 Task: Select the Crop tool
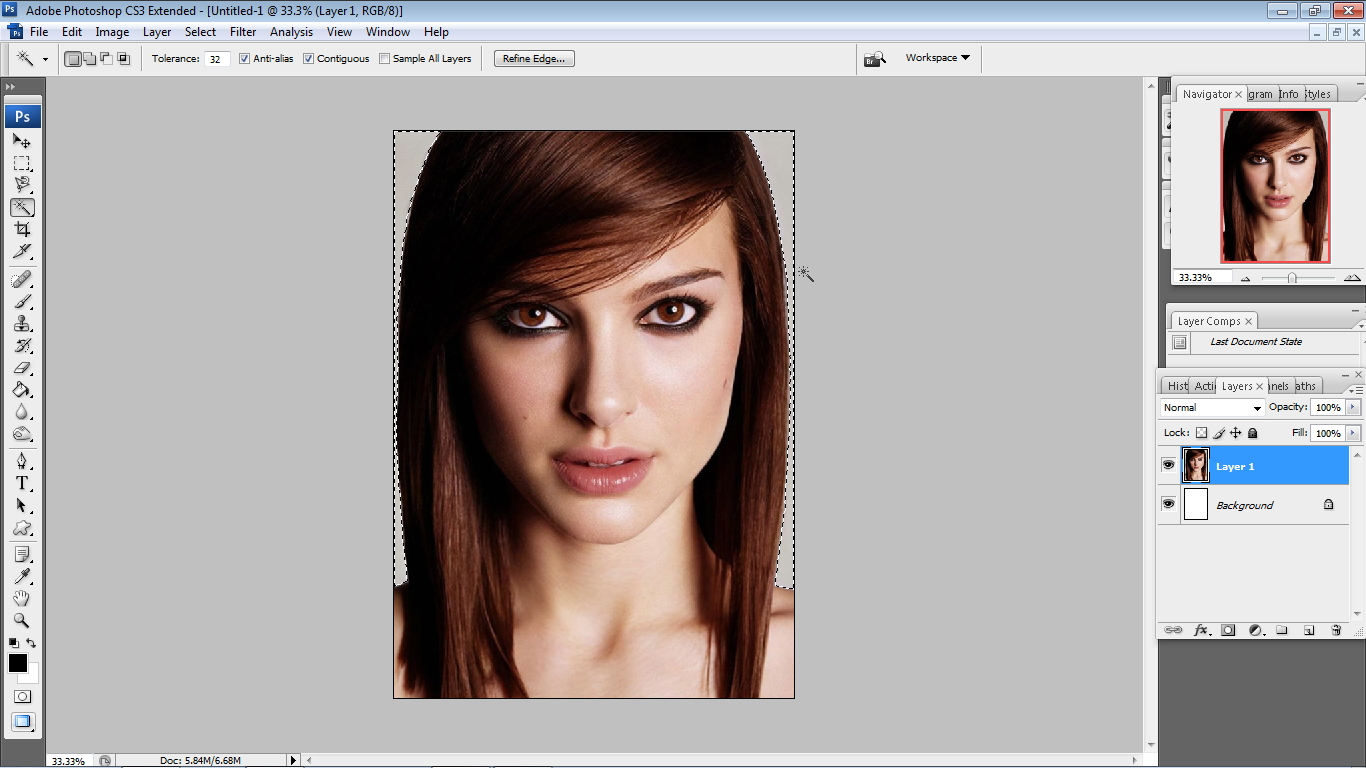(22, 230)
